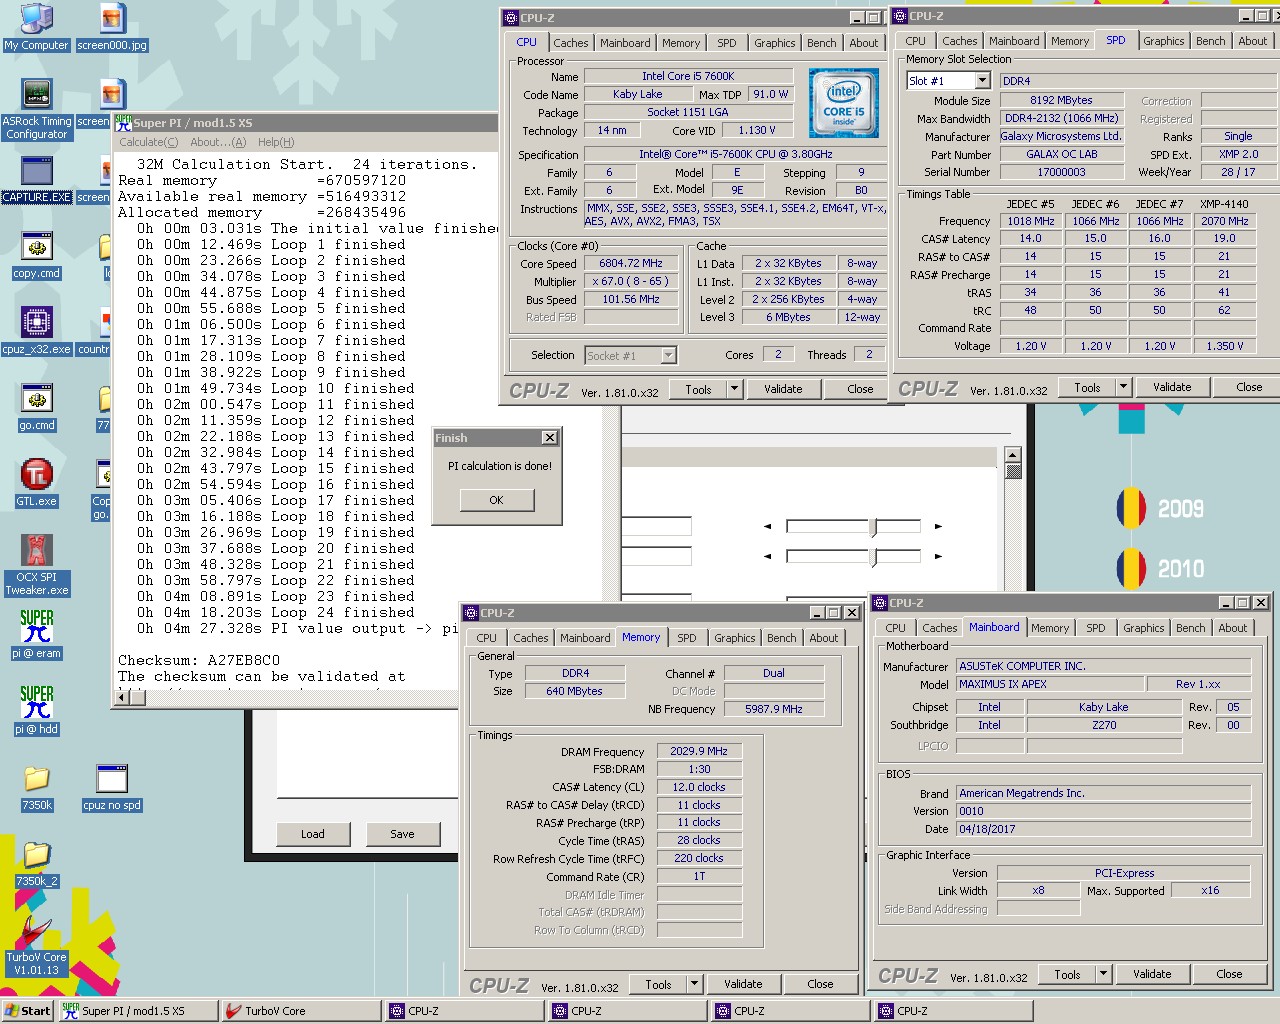Select the GTL.exe desktop icon

tap(37, 484)
